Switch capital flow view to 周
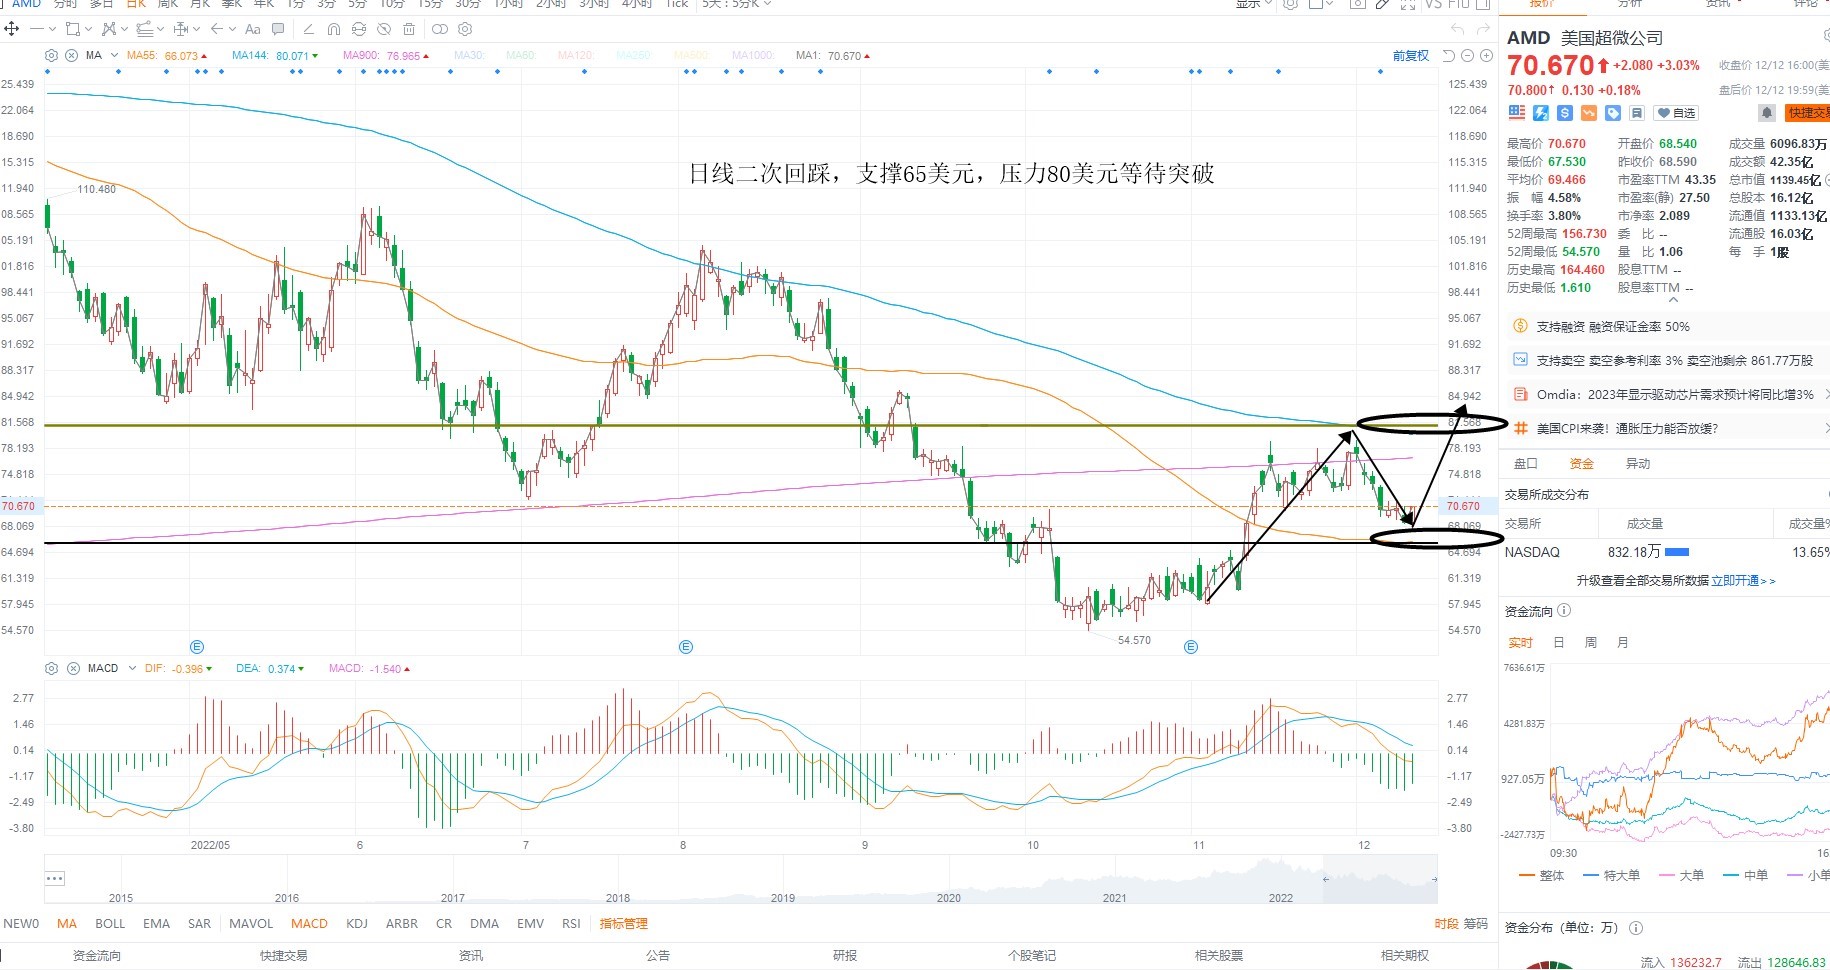The image size is (1830, 970). (x=1590, y=643)
